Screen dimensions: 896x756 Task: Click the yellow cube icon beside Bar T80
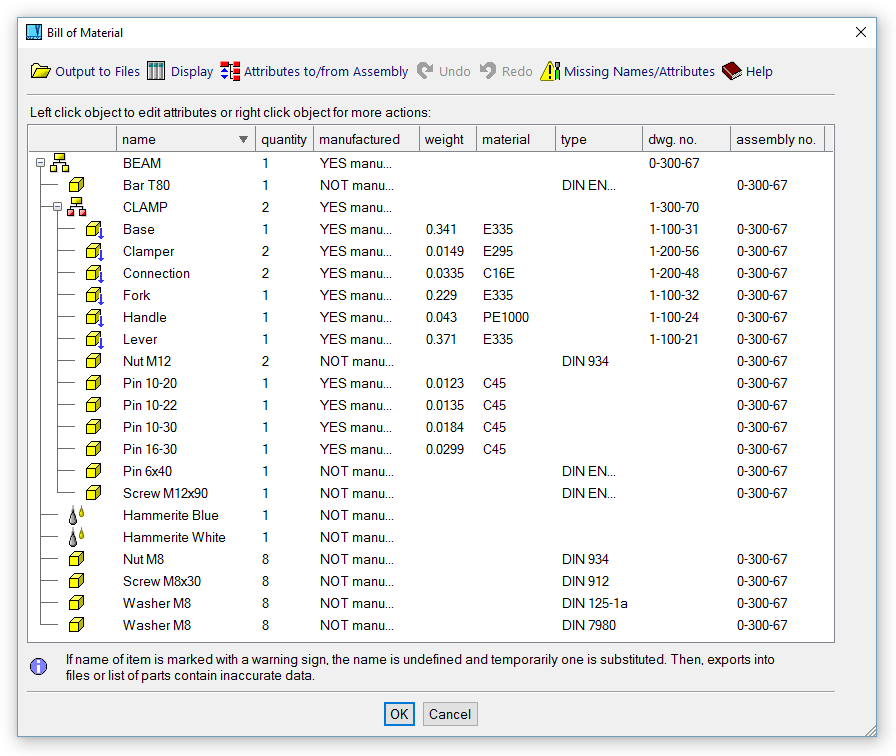[x=77, y=185]
